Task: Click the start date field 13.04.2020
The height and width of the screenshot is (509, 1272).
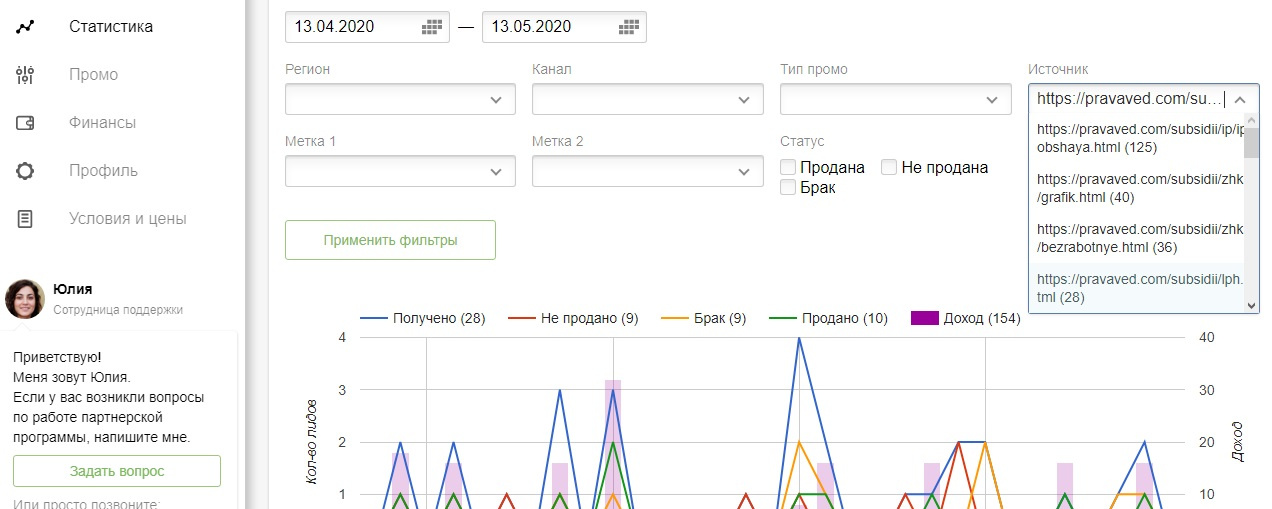Action: click(367, 27)
